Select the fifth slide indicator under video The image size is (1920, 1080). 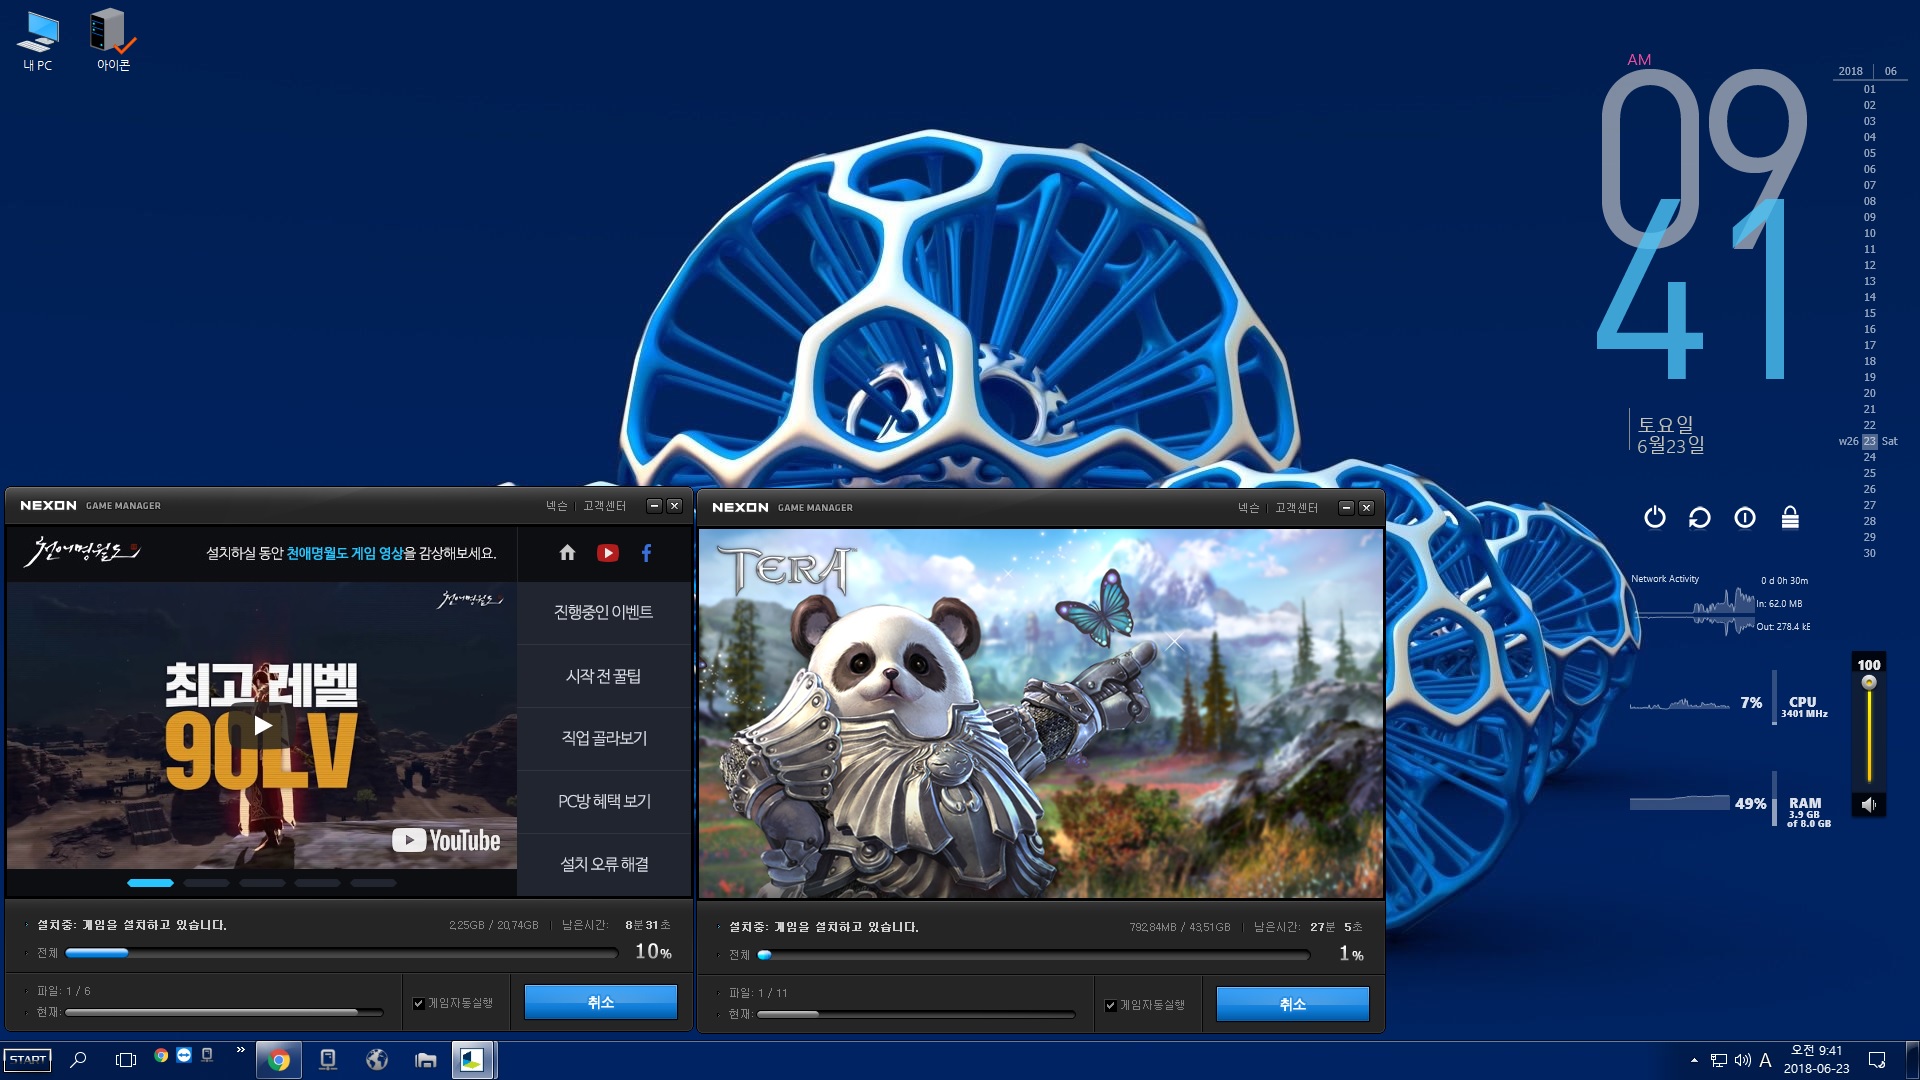click(374, 883)
